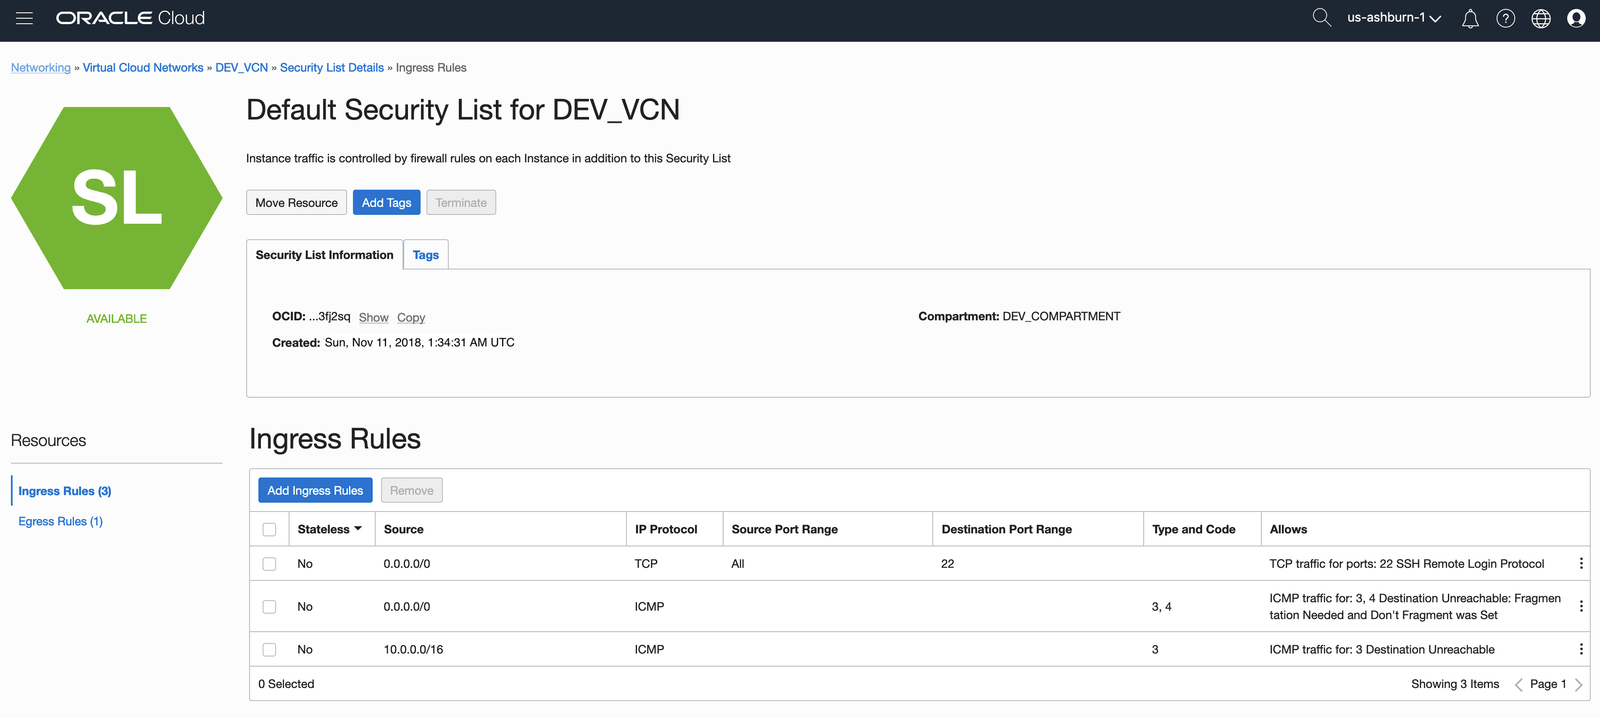Select the 10.0.0.0/16 rule checkbox
Screen dimensions: 1600x718
click(x=269, y=650)
